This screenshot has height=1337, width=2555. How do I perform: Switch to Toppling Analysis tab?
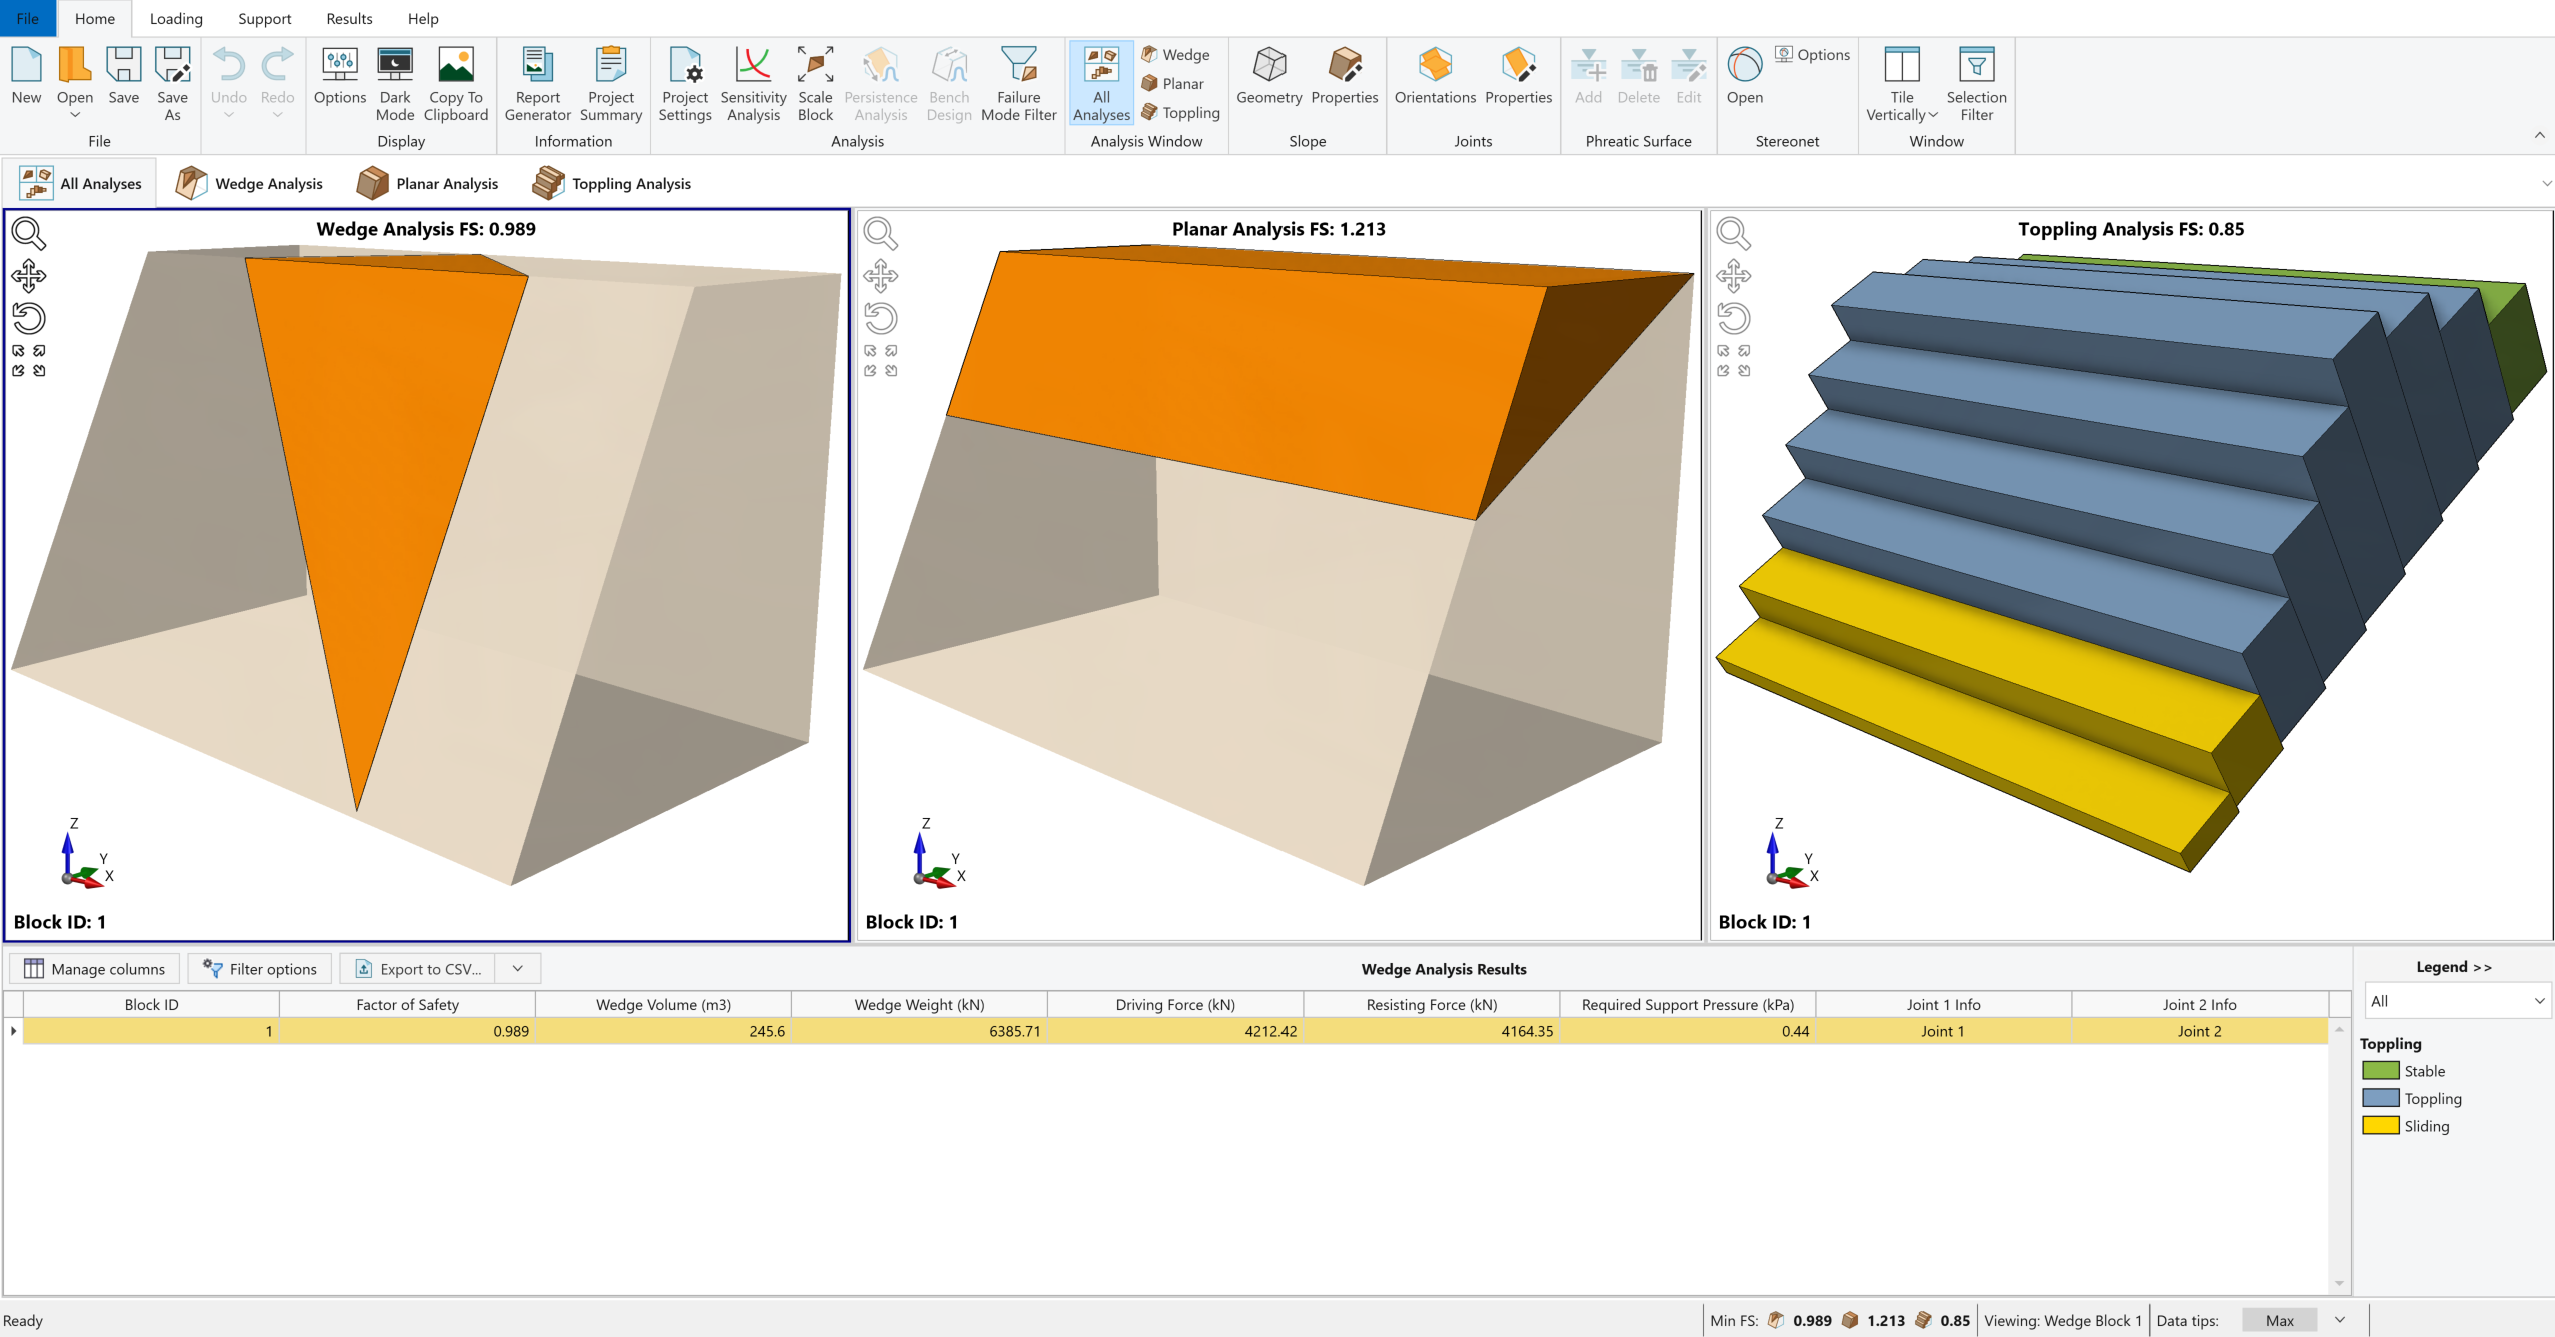611,183
